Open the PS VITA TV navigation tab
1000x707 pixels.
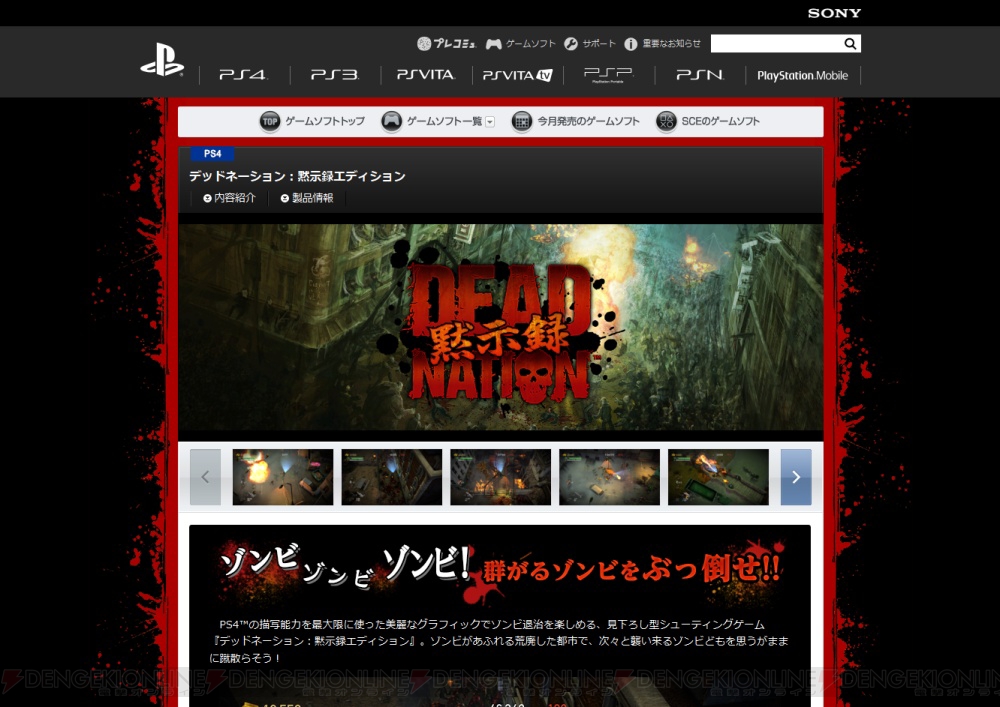coord(518,75)
